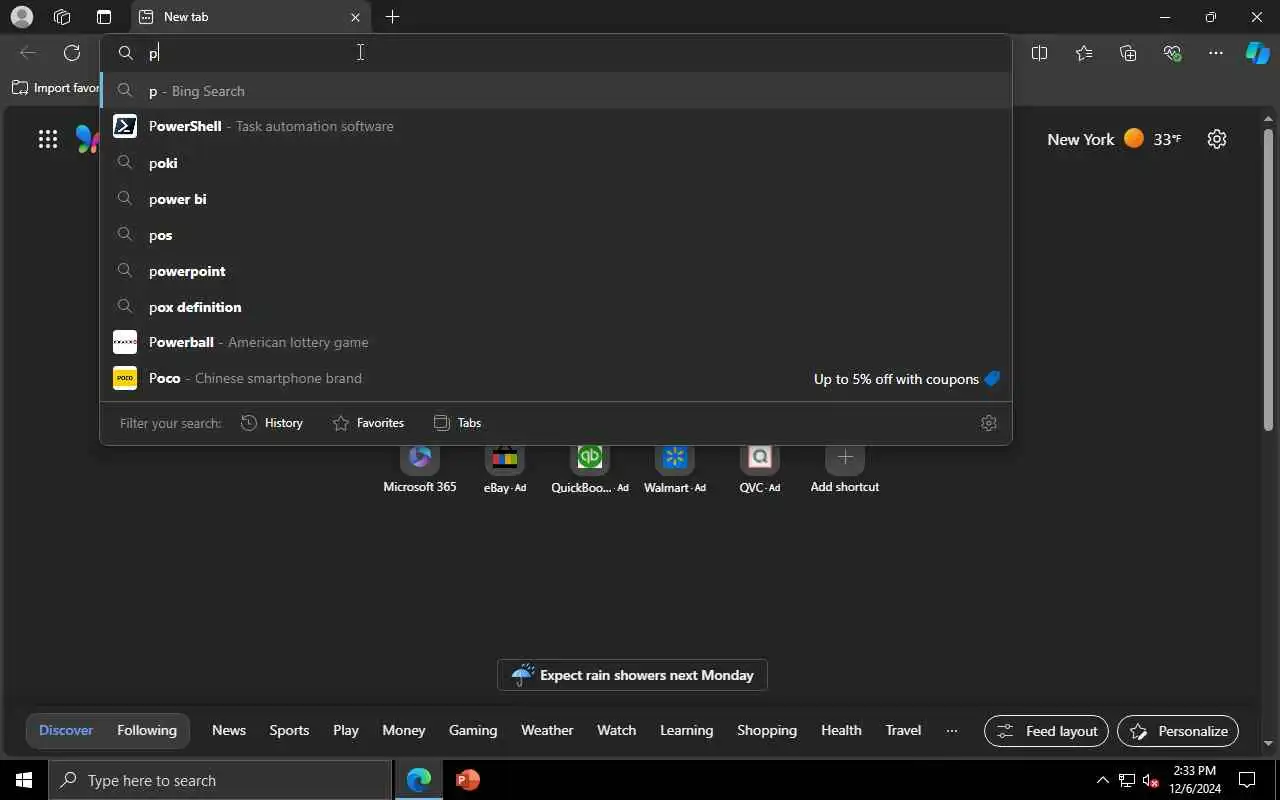
Task: Open Windows Start menu
Action: [24, 780]
